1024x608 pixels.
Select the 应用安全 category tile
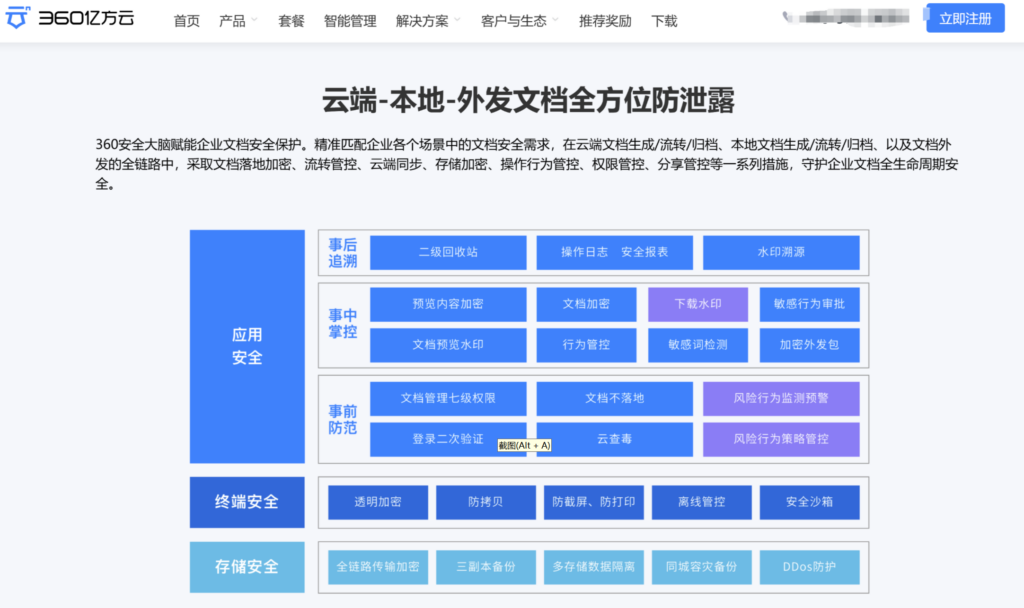(x=247, y=346)
